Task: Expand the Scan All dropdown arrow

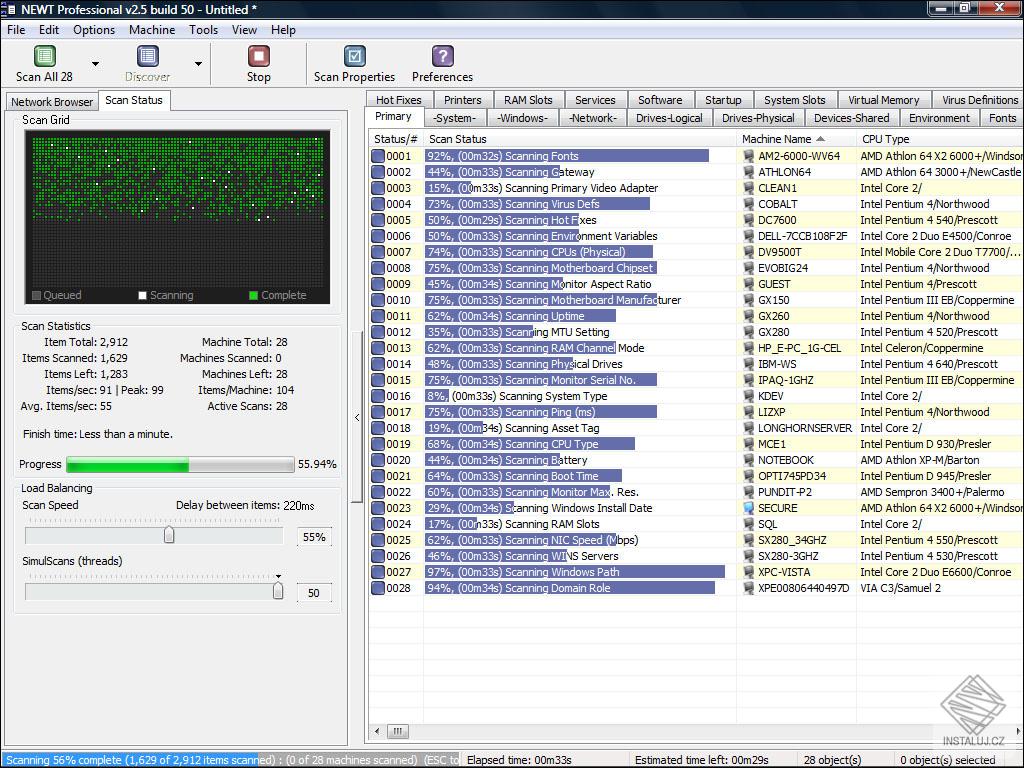Action: (x=96, y=64)
